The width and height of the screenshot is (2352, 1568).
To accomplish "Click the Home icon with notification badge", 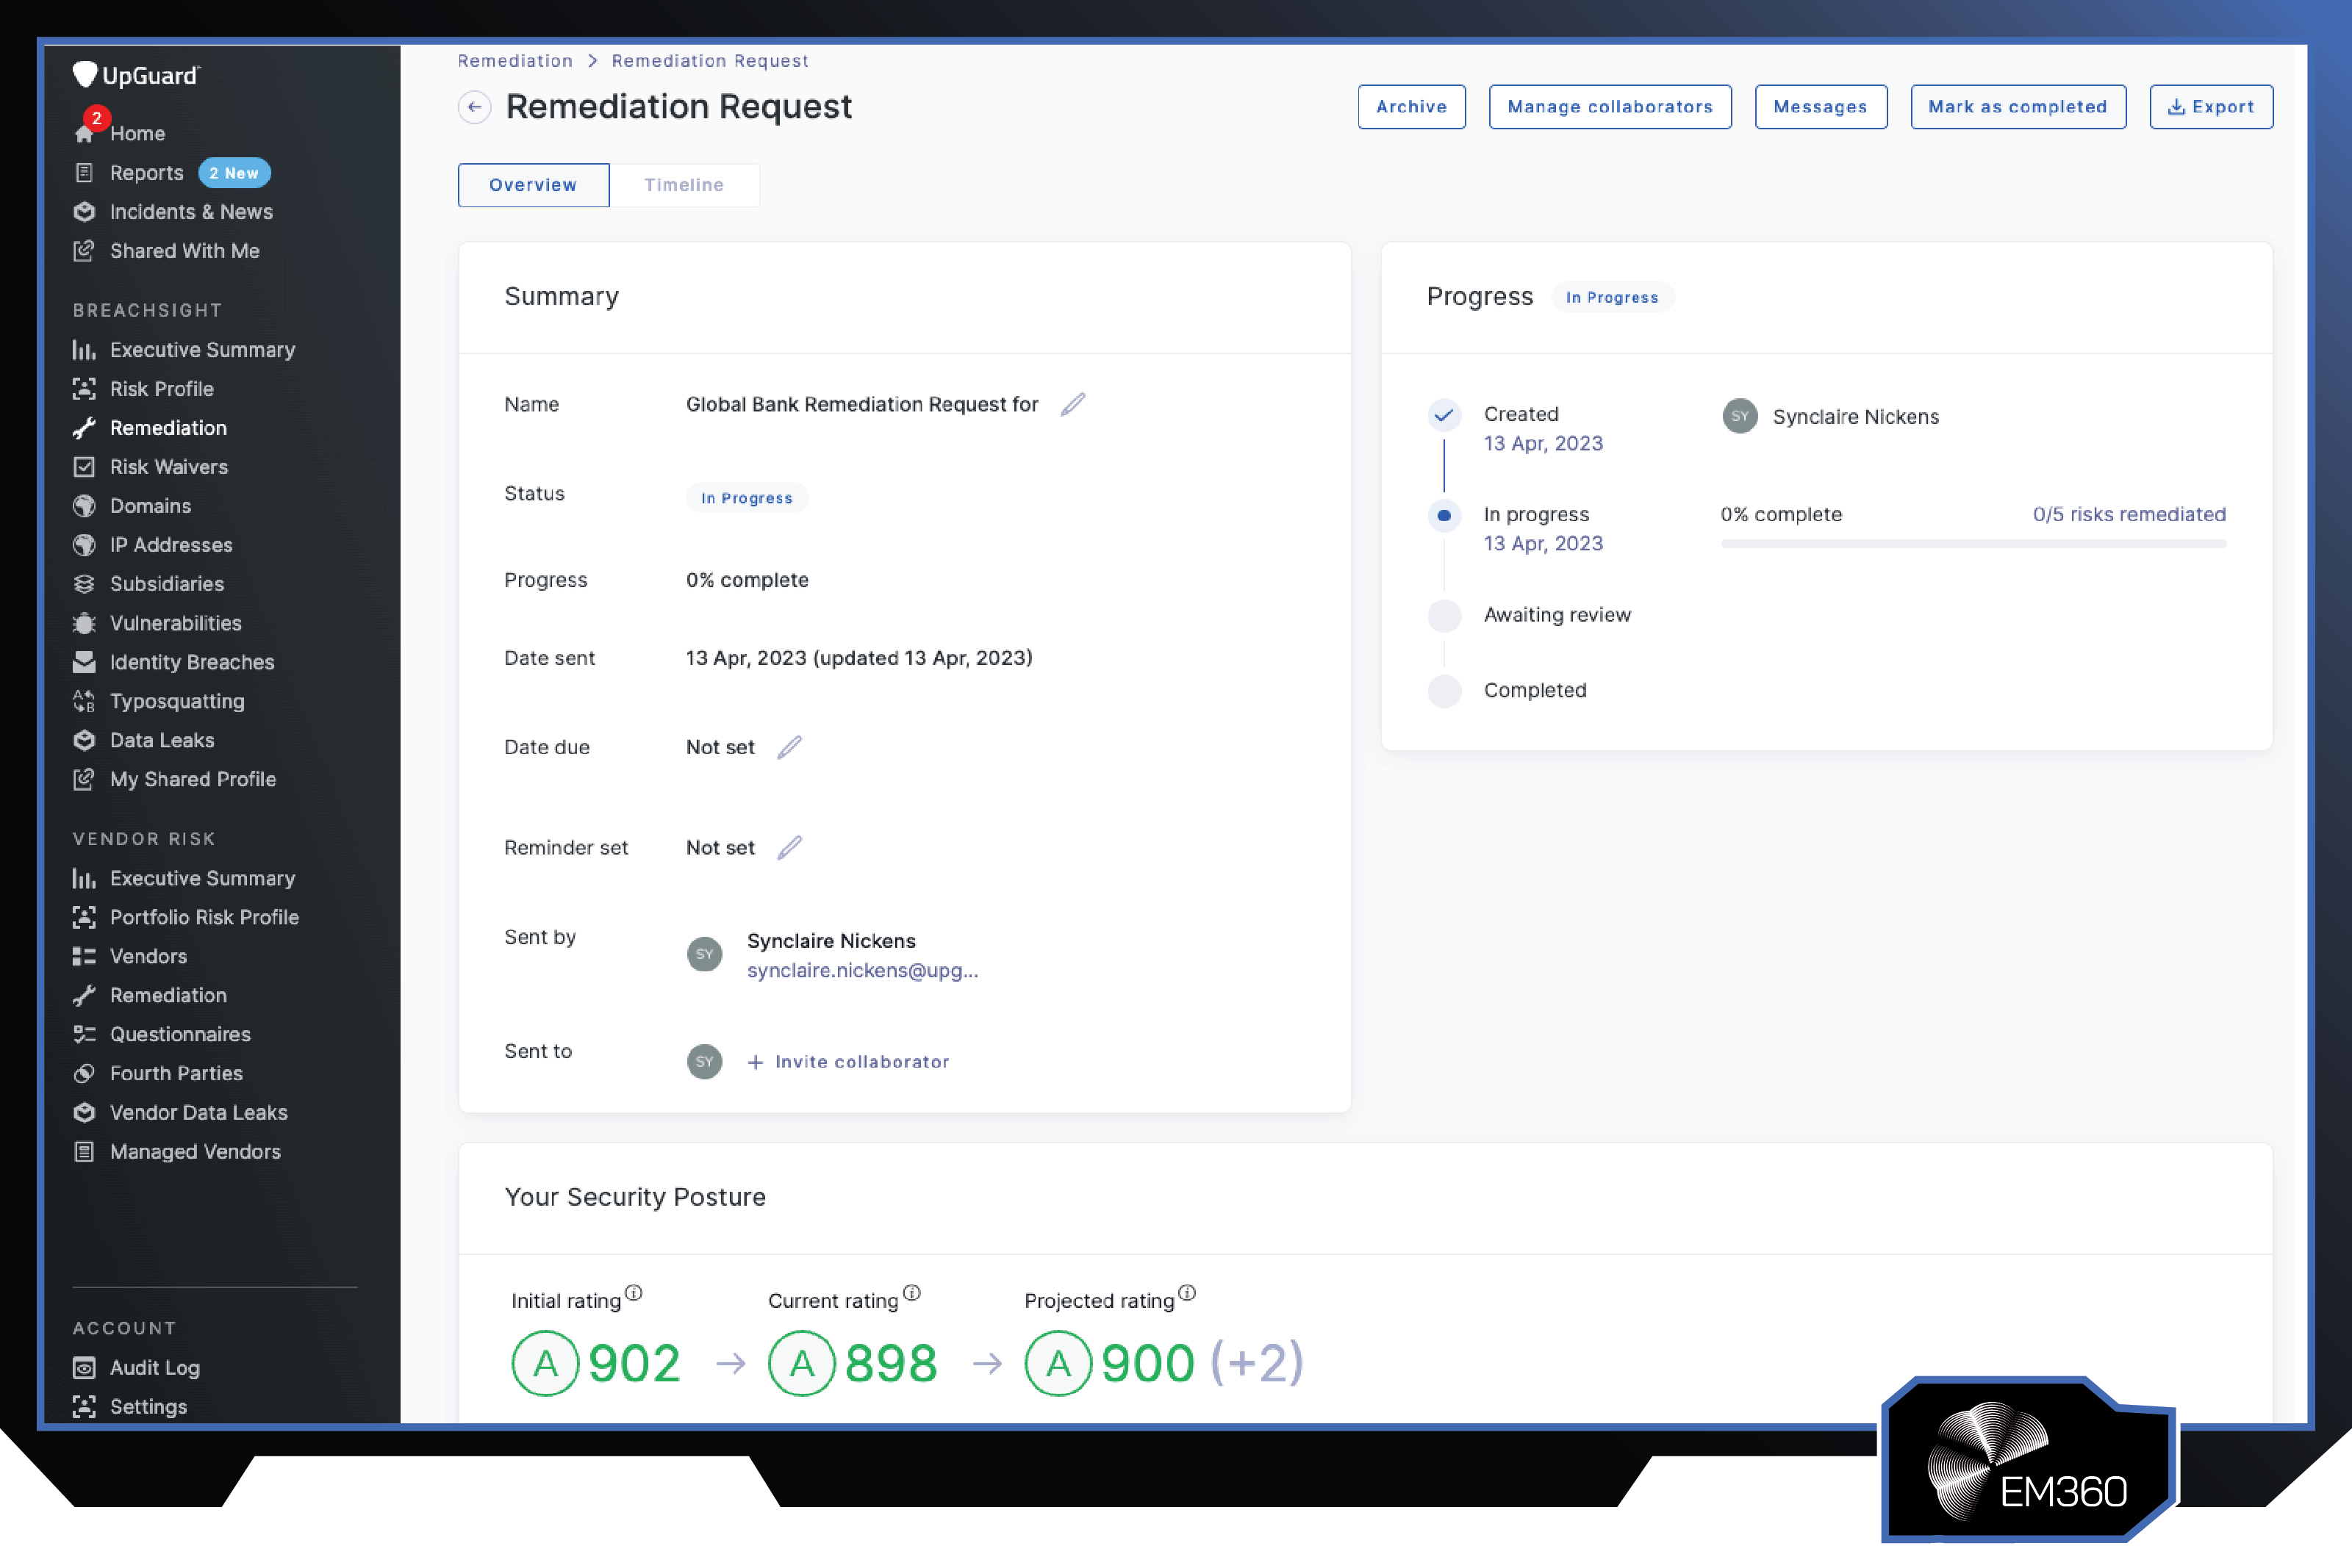I will [x=85, y=132].
